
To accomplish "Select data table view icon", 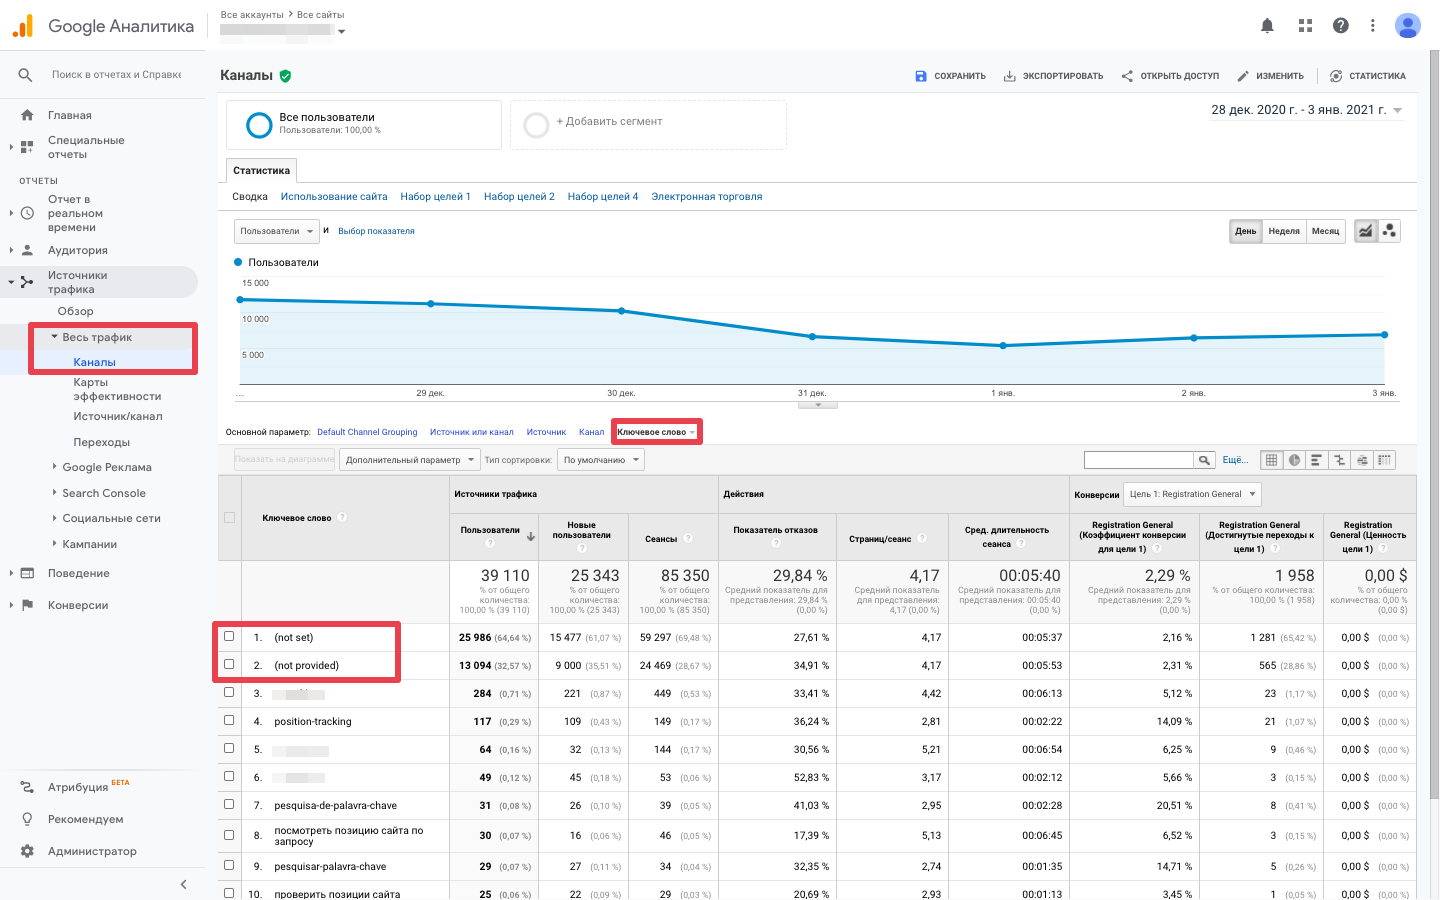I will [x=1271, y=460].
